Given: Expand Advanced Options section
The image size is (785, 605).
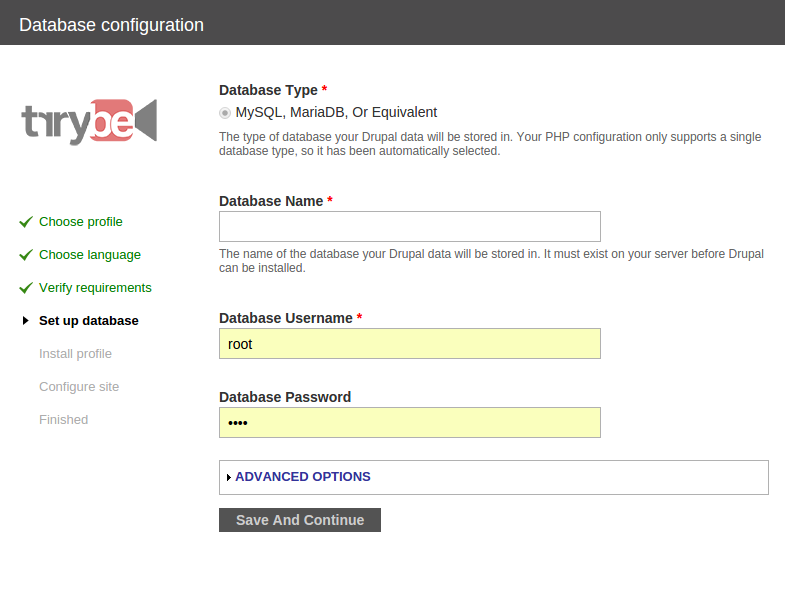Looking at the screenshot, I should (x=302, y=477).
